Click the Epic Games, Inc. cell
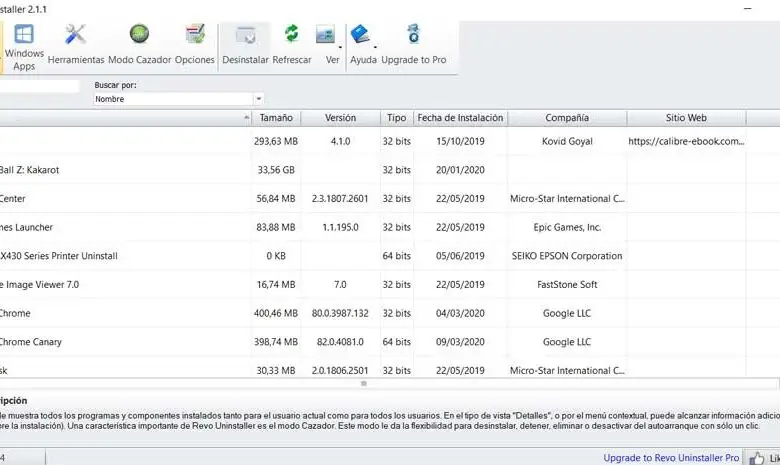The width and height of the screenshot is (780, 465). click(567, 227)
